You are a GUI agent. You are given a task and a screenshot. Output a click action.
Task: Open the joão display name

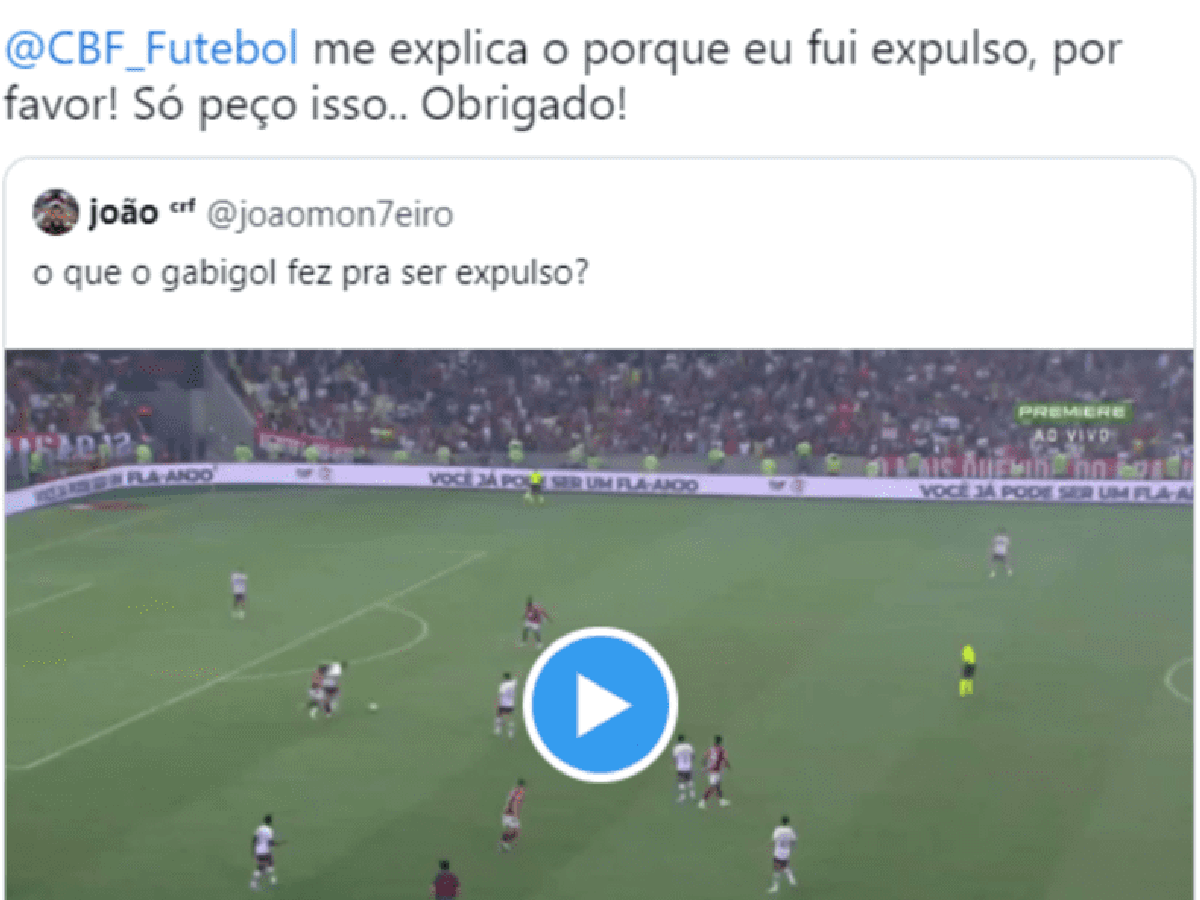point(123,213)
